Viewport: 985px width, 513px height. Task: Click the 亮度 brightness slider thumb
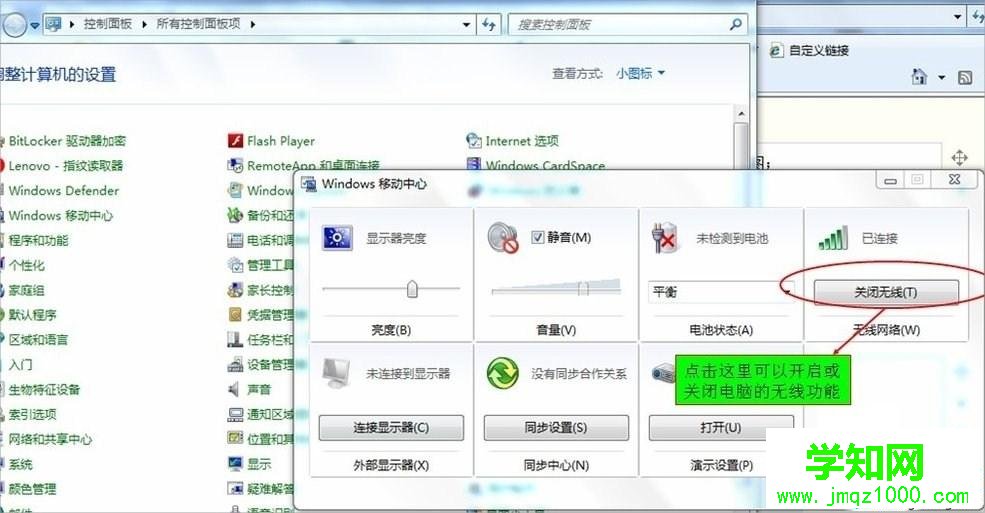pyautogui.click(x=412, y=289)
